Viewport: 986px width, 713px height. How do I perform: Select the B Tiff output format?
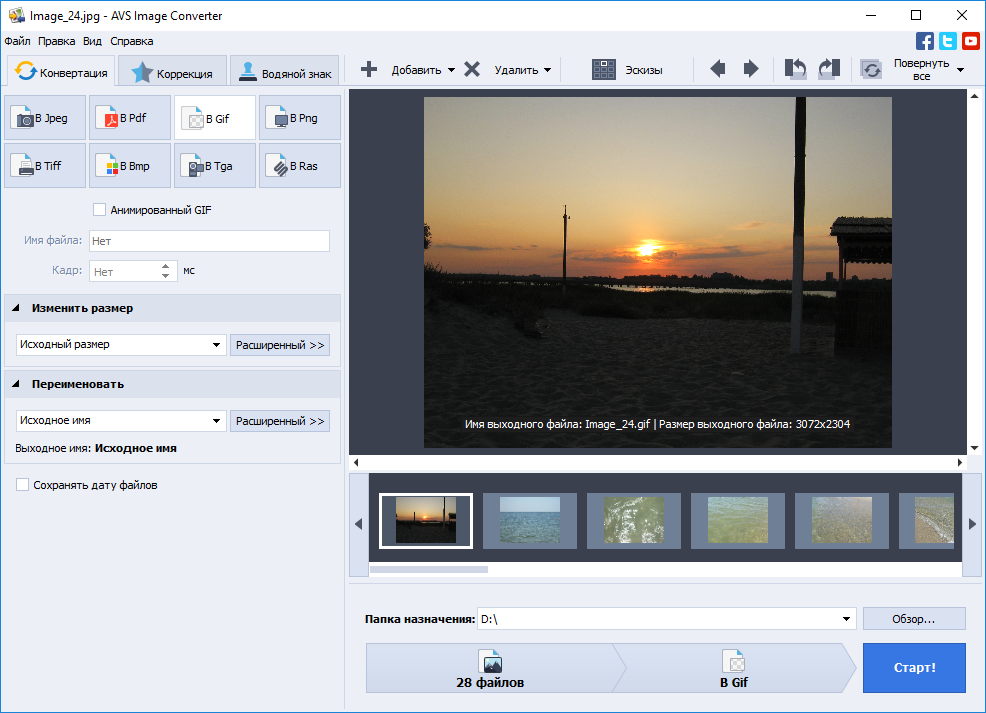tap(45, 166)
